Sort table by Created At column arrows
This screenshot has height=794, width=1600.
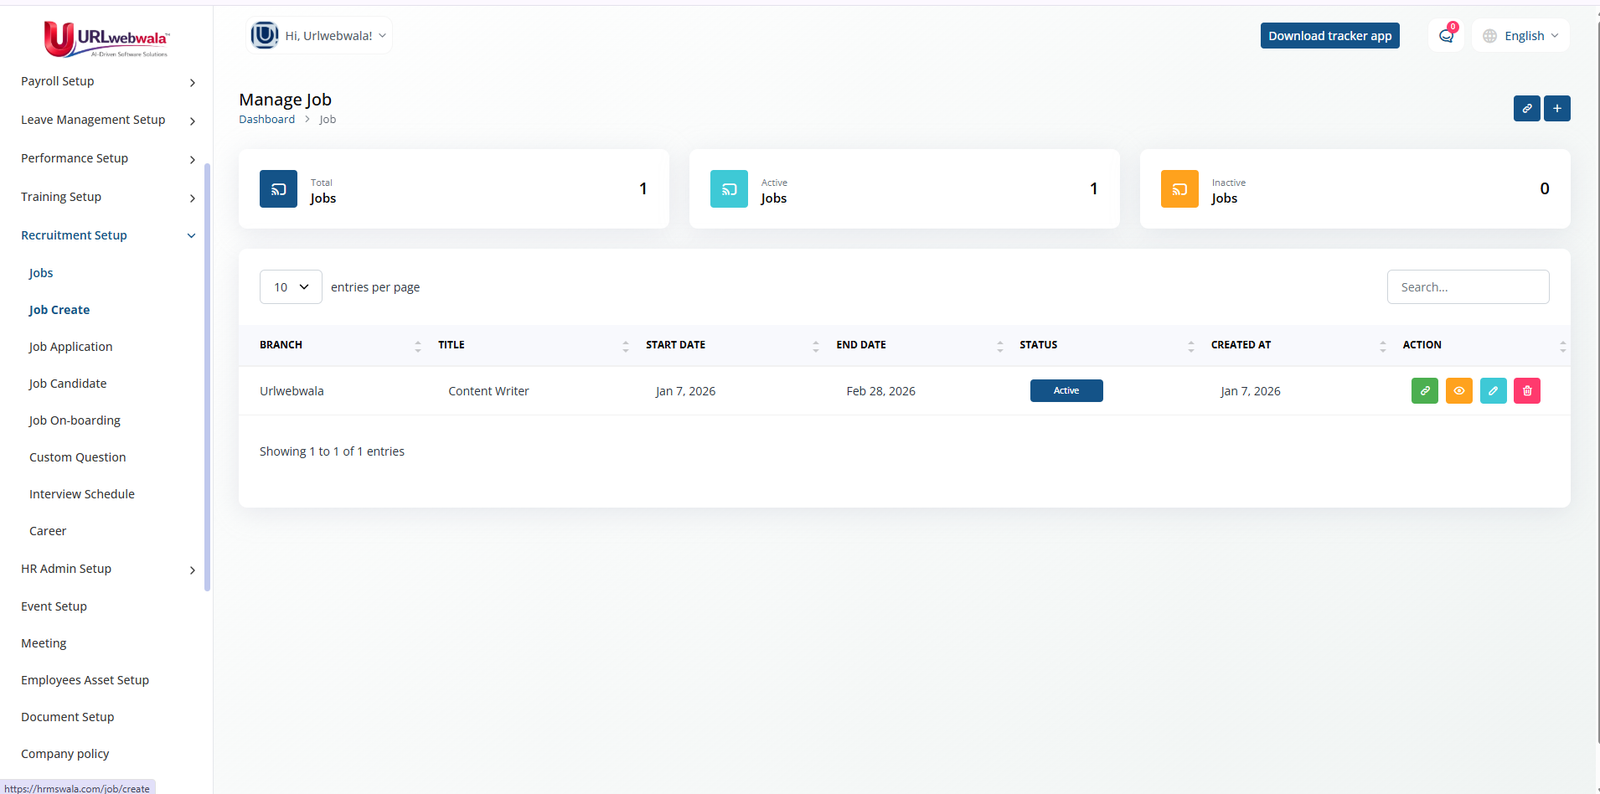click(1383, 346)
